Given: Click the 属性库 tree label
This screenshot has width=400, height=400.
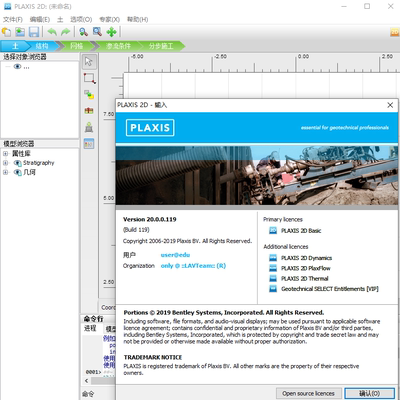Looking at the screenshot, I should [21, 154].
